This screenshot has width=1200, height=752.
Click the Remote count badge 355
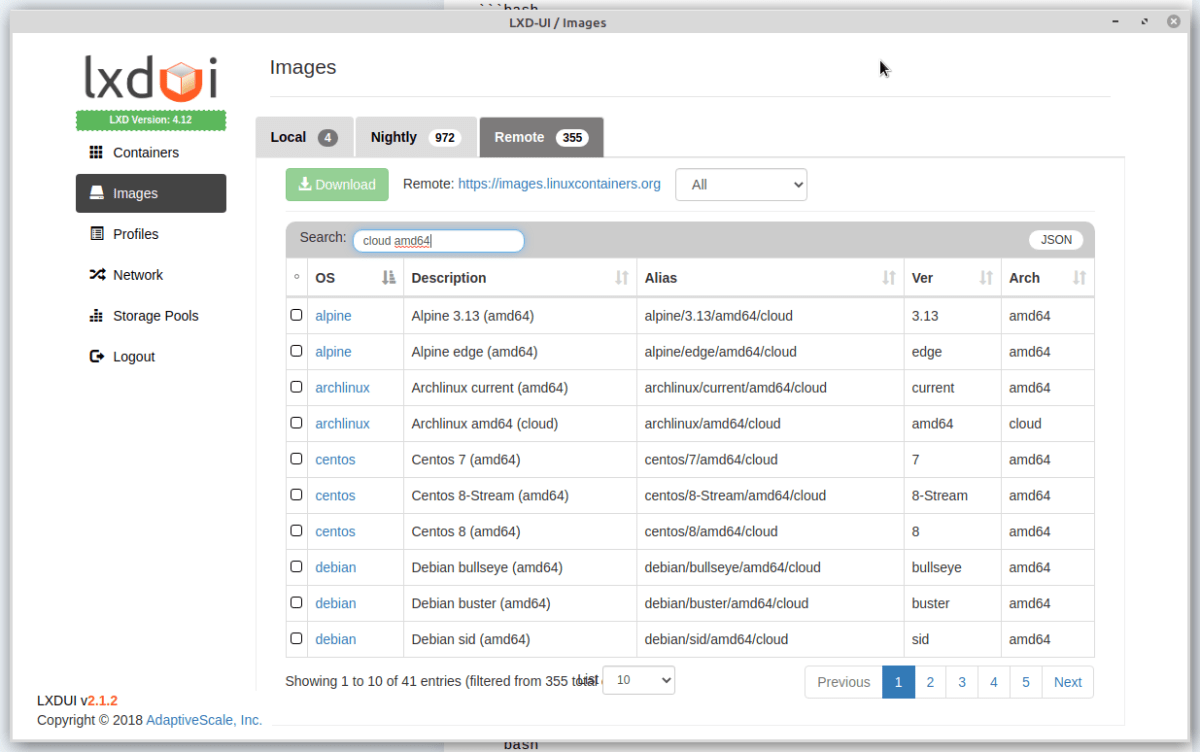point(572,138)
